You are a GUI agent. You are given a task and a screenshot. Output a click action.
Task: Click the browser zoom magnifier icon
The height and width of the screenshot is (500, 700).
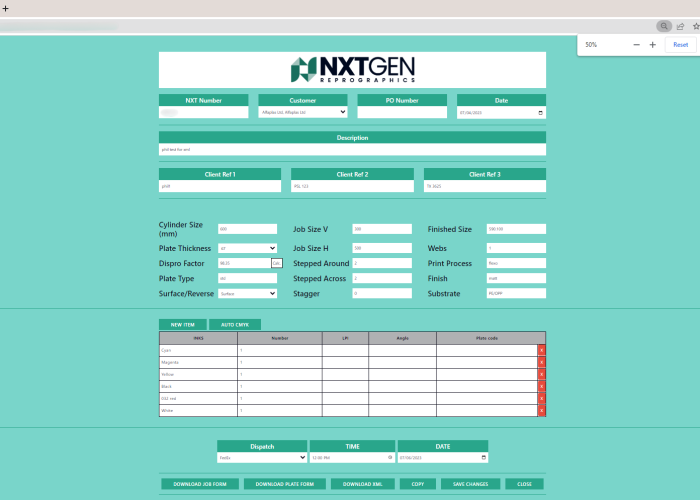tap(663, 26)
